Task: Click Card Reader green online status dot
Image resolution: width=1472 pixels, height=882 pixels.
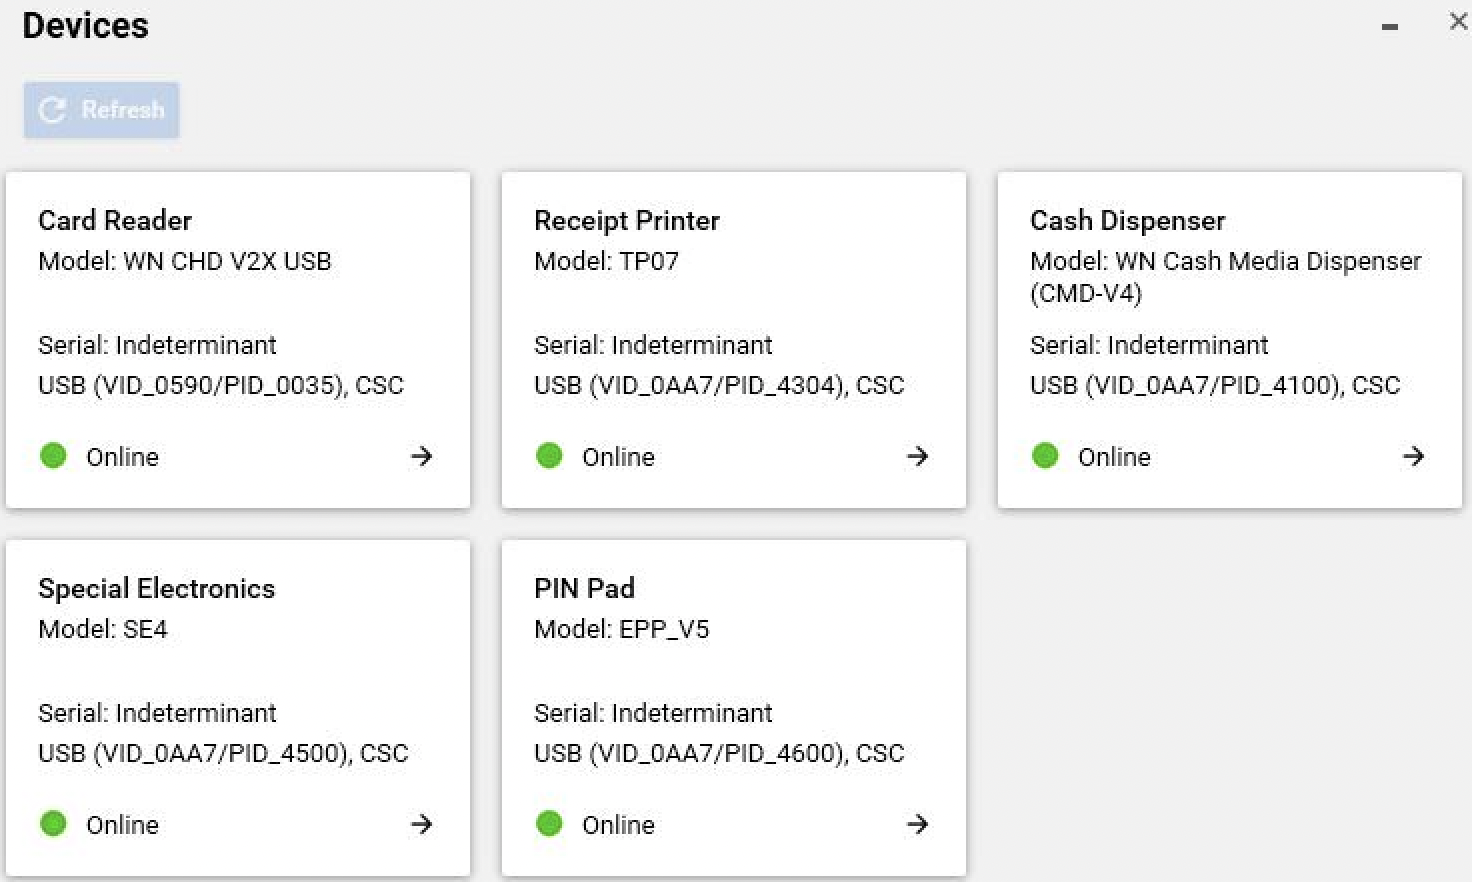Action: (x=53, y=456)
